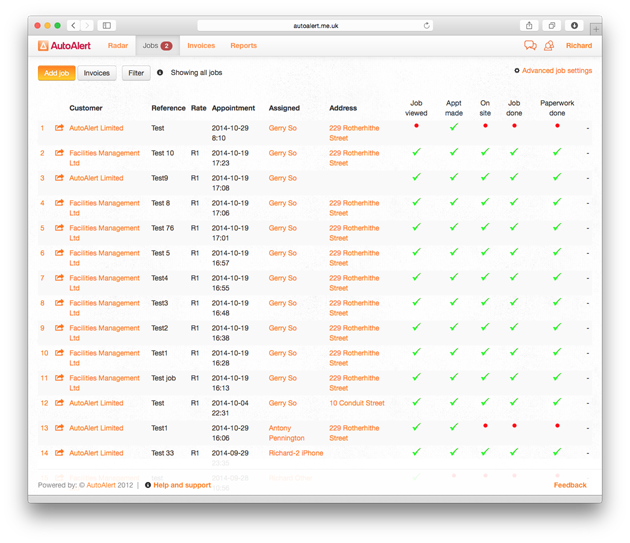The height and width of the screenshot is (543, 630).
Task: Open the share icon for job row 14
Action: point(59,453)
